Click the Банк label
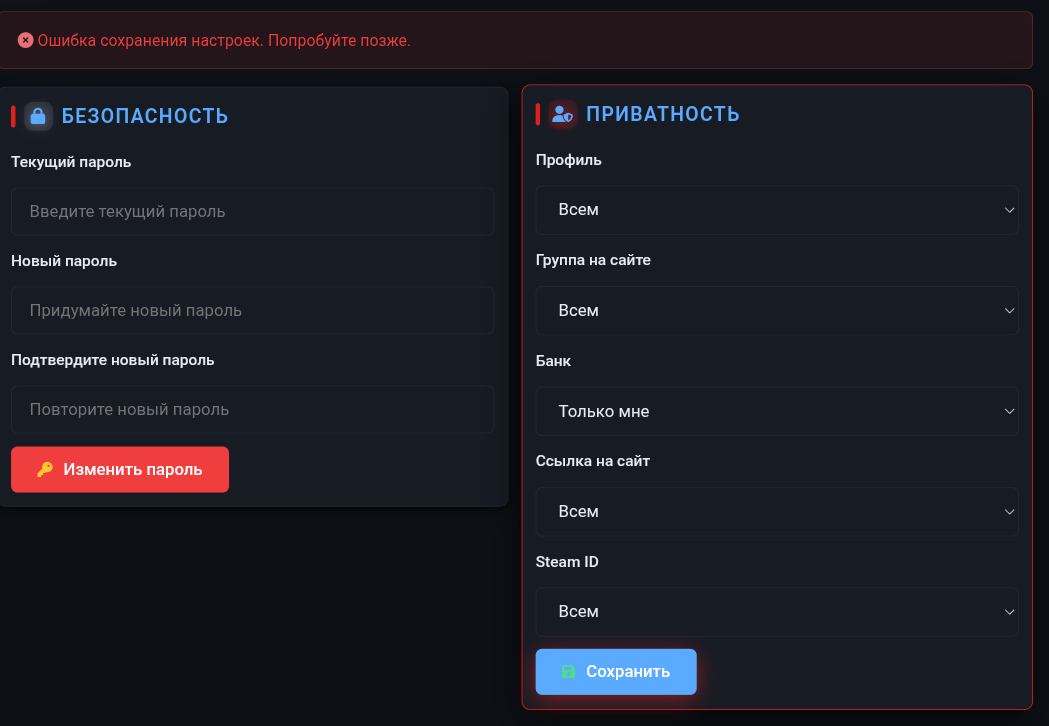 tap(553, 361)
